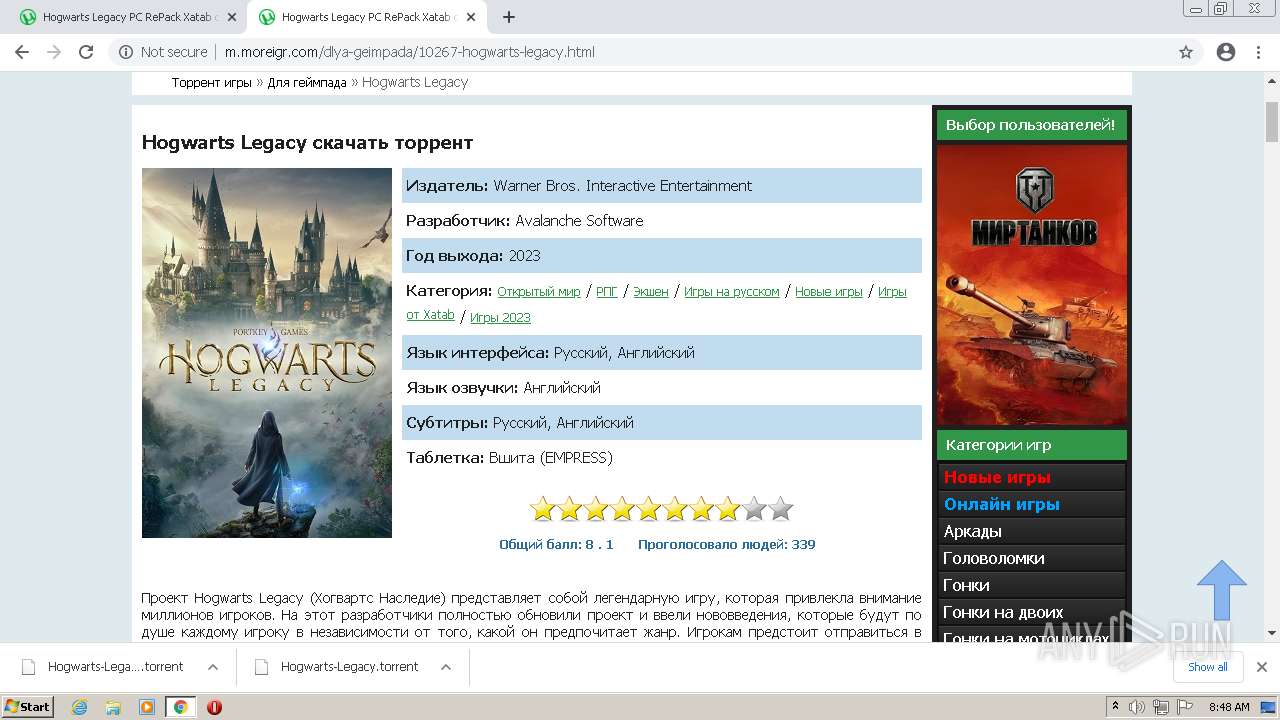
Task: Click the red Opera taskbar icon
Action: [214, 707]
